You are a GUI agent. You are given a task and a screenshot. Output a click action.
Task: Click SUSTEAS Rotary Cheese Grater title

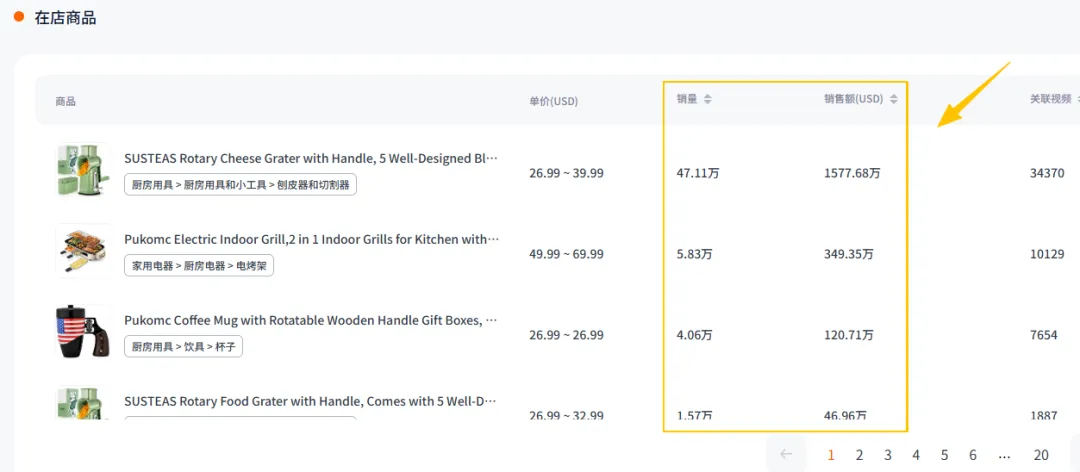point(310,158)
